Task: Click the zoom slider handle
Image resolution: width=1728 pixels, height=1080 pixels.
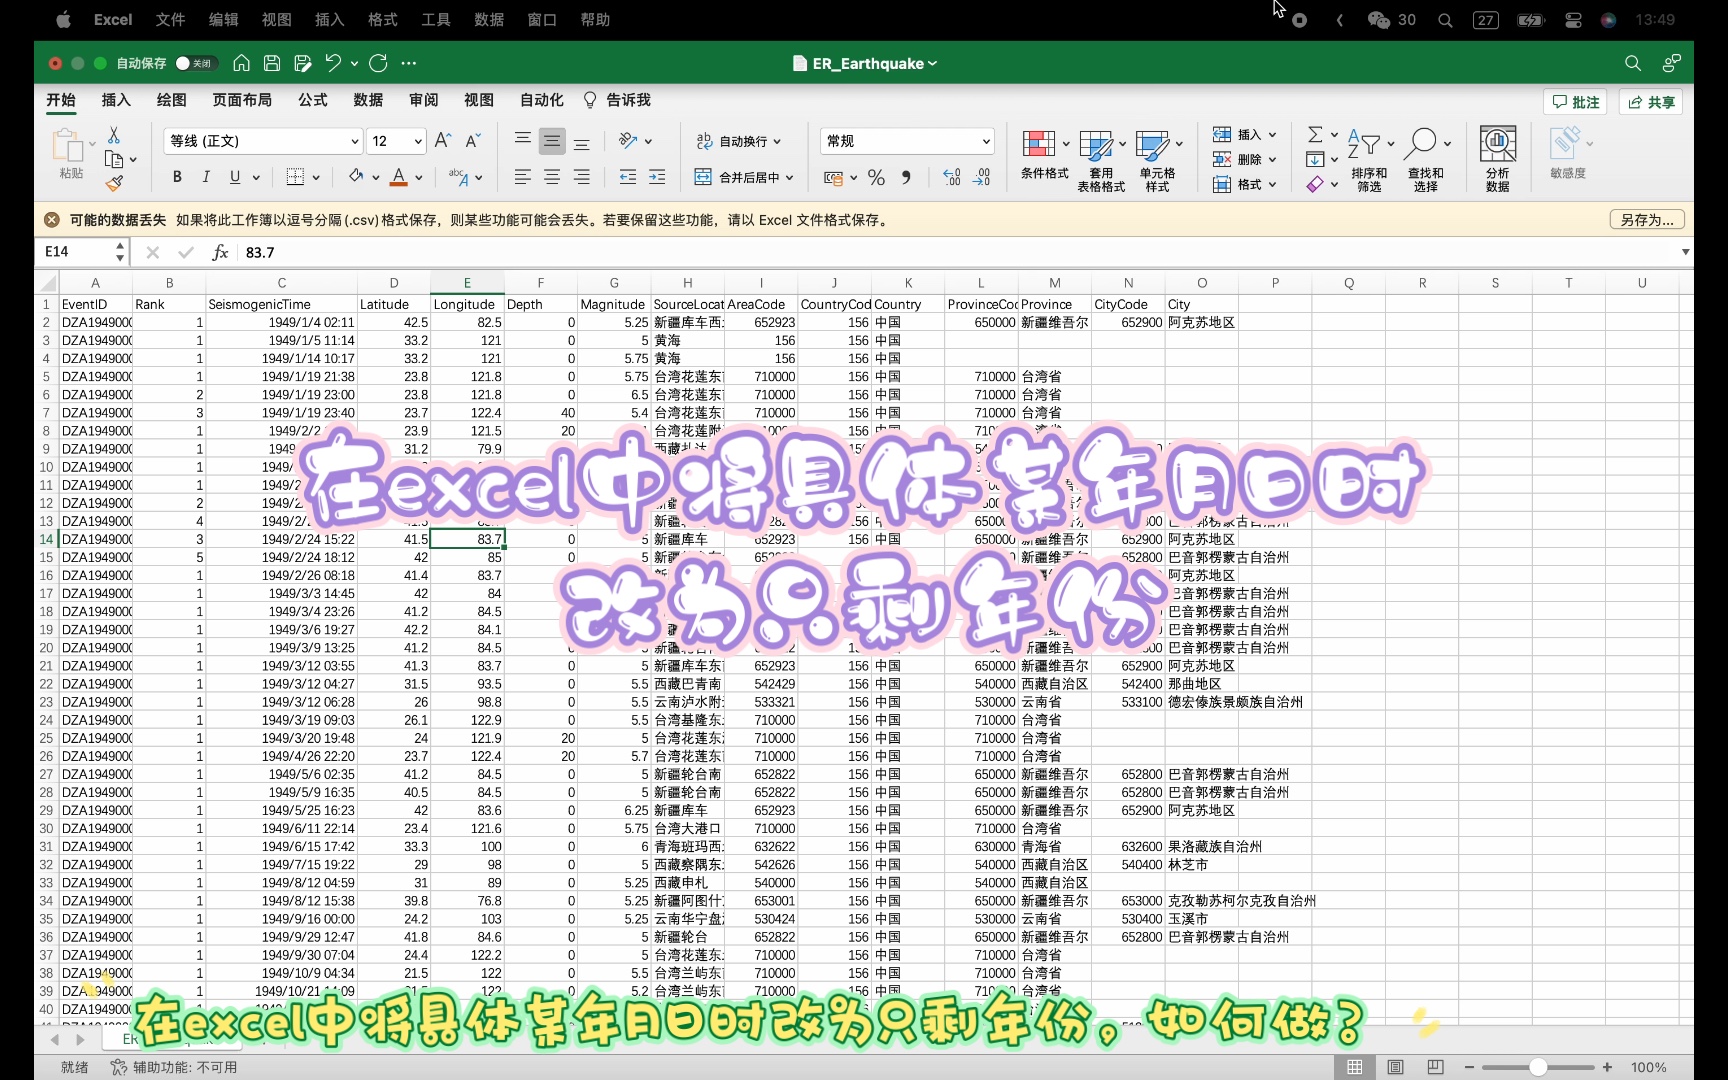Action: tap(1538, 1067)
